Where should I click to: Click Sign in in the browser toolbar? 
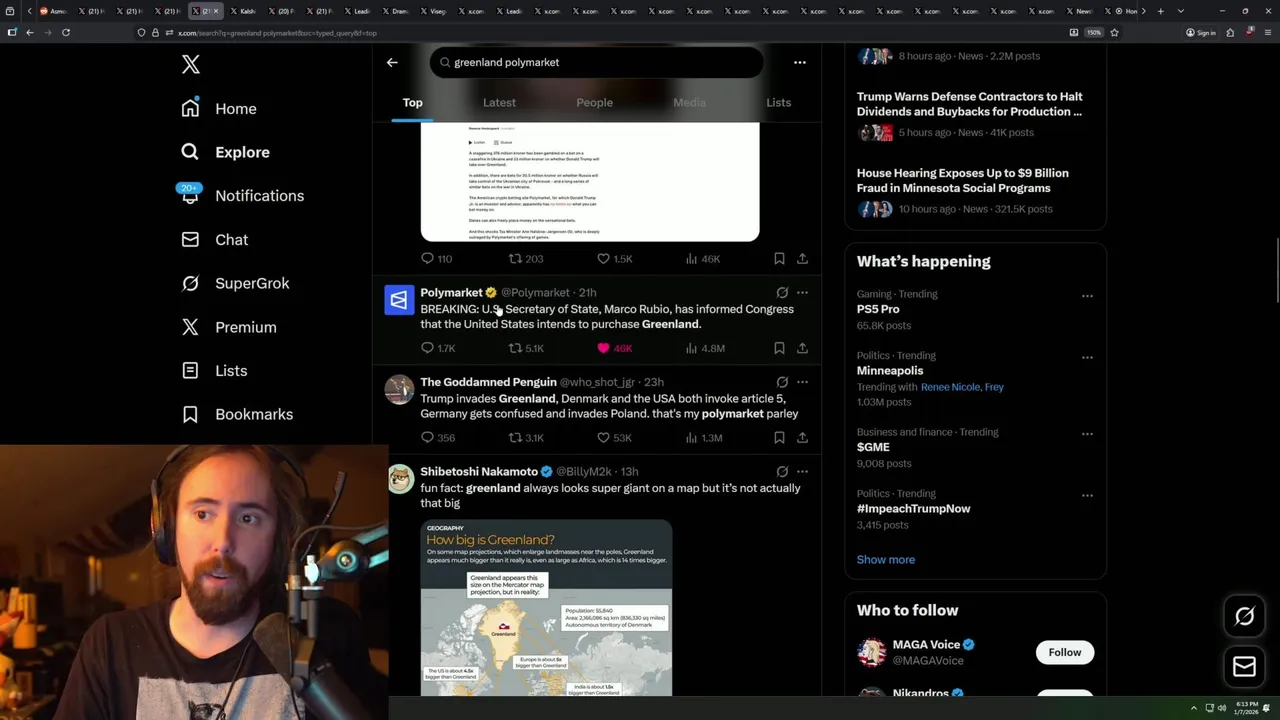pyautogui.click(x=1201, y=32)
